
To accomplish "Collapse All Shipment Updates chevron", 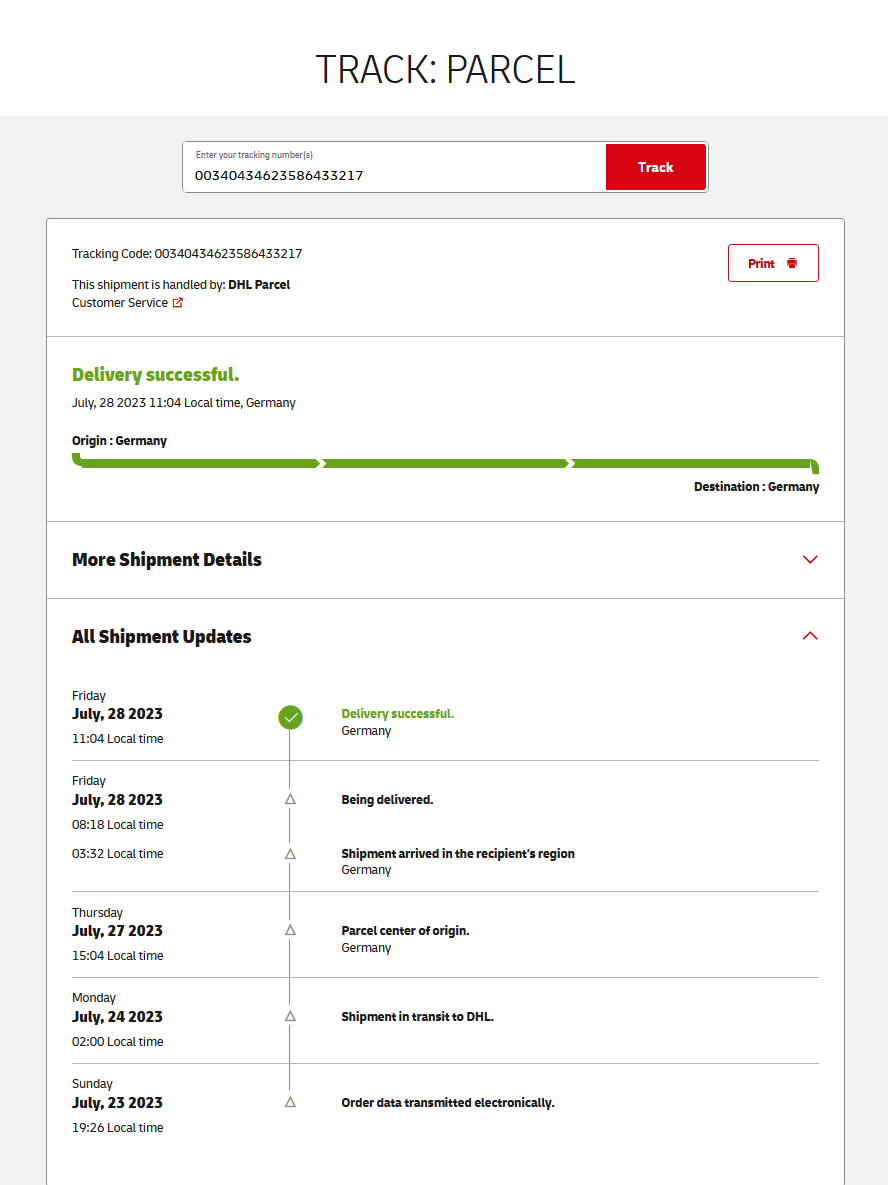I will tap(810, 636).
